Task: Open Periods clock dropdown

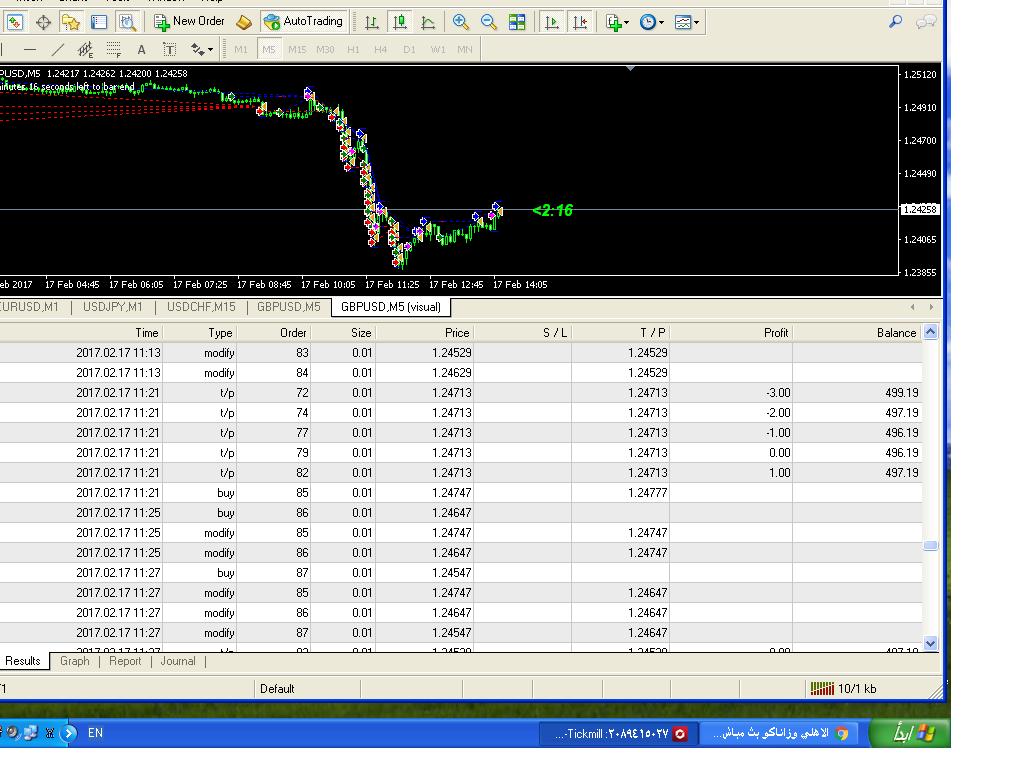Action: pos(651,22)
